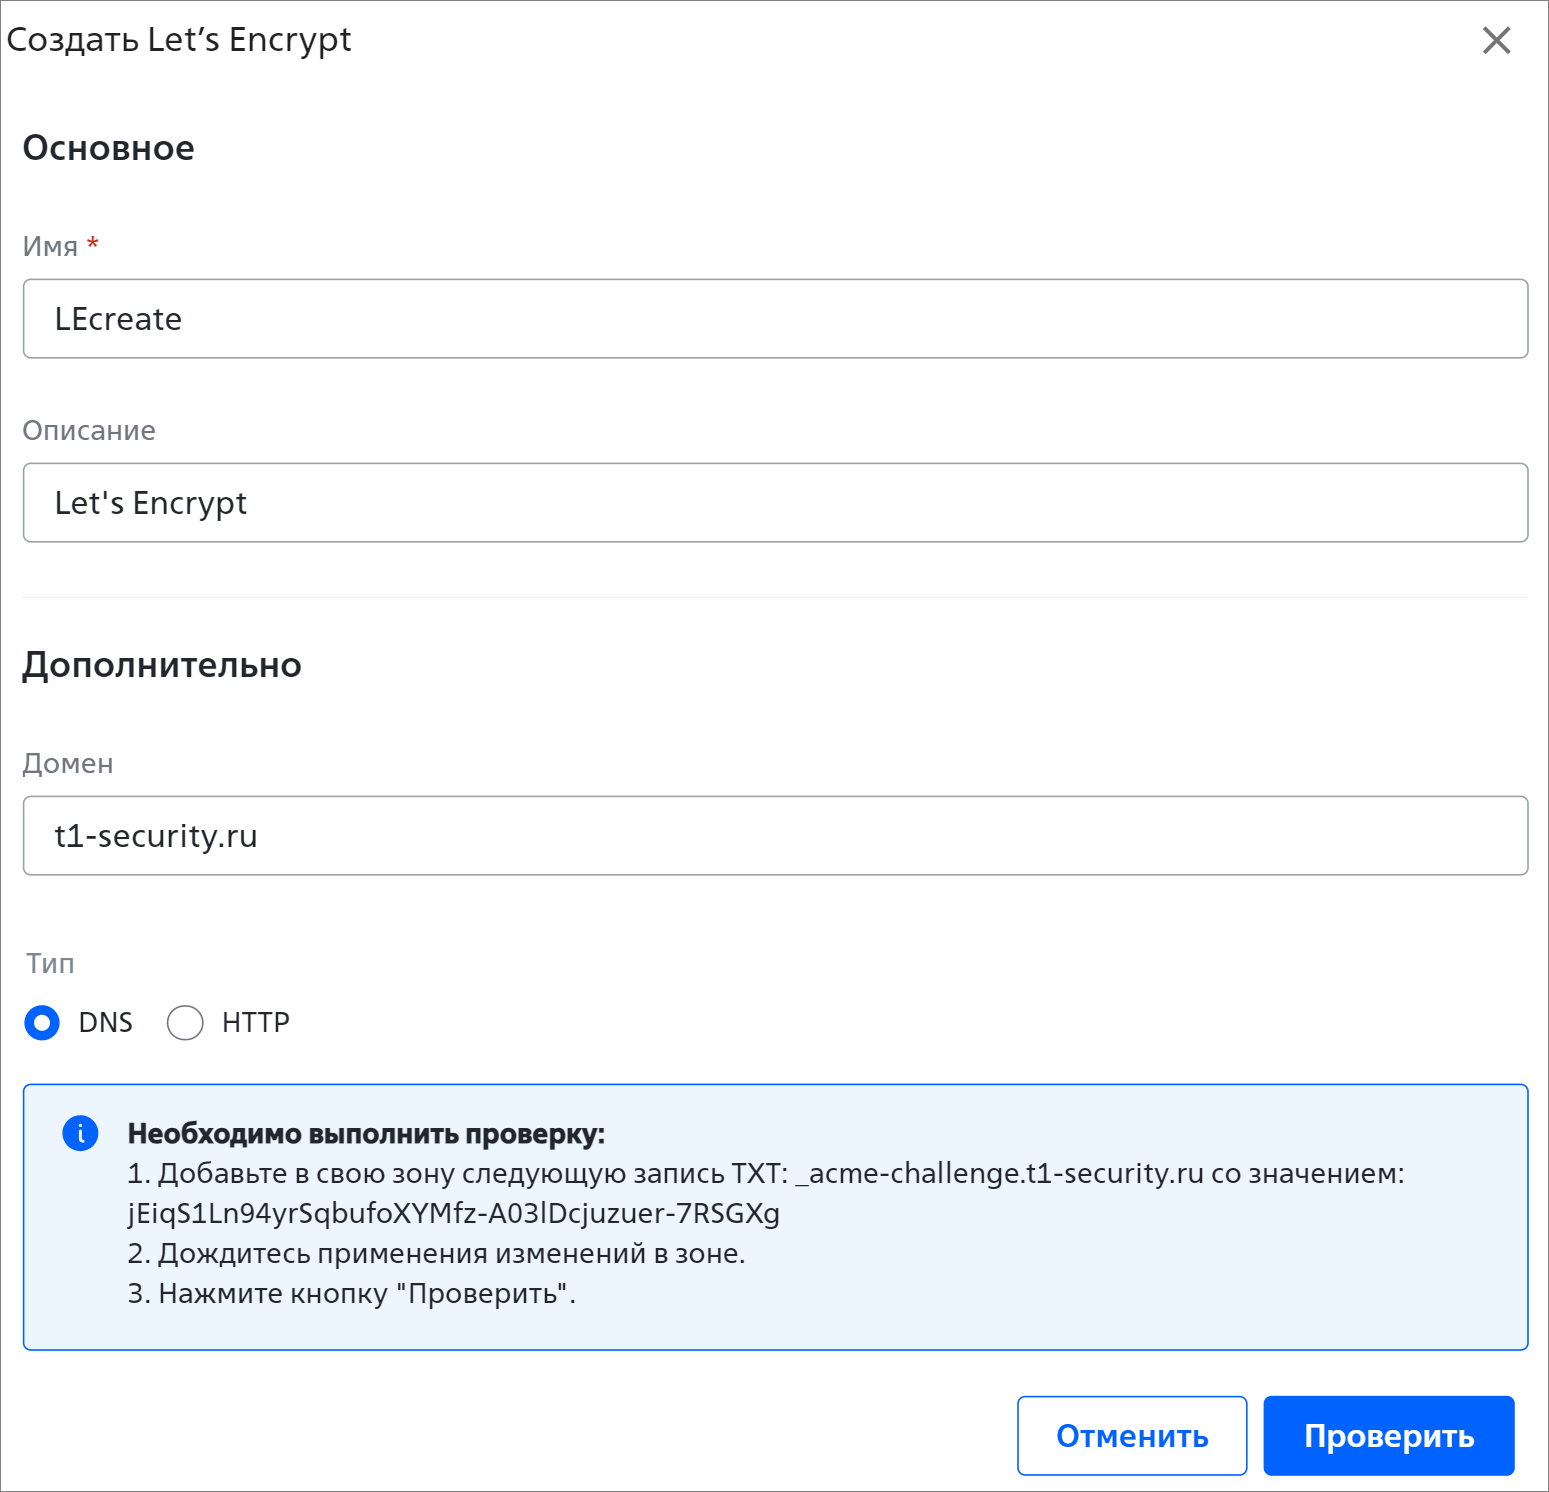Click the Необходимо выполнить проверку heading
Image resolution: width=1549 pixels, height=1492 pixels.
366,1134
